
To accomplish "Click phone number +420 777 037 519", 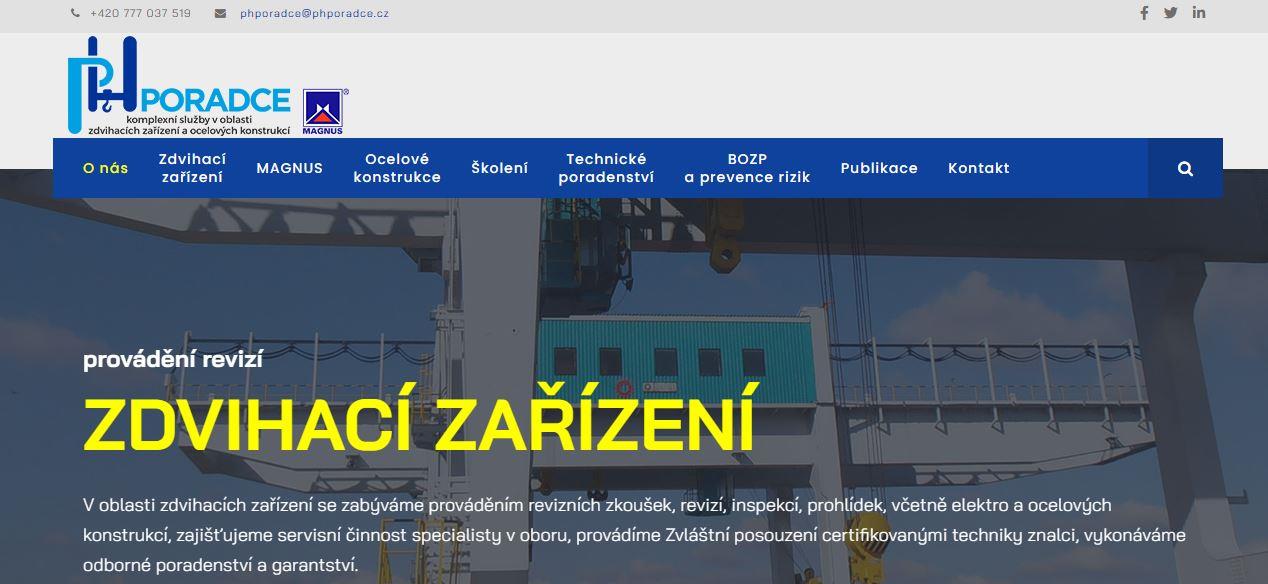I will (x=140, y=14).
